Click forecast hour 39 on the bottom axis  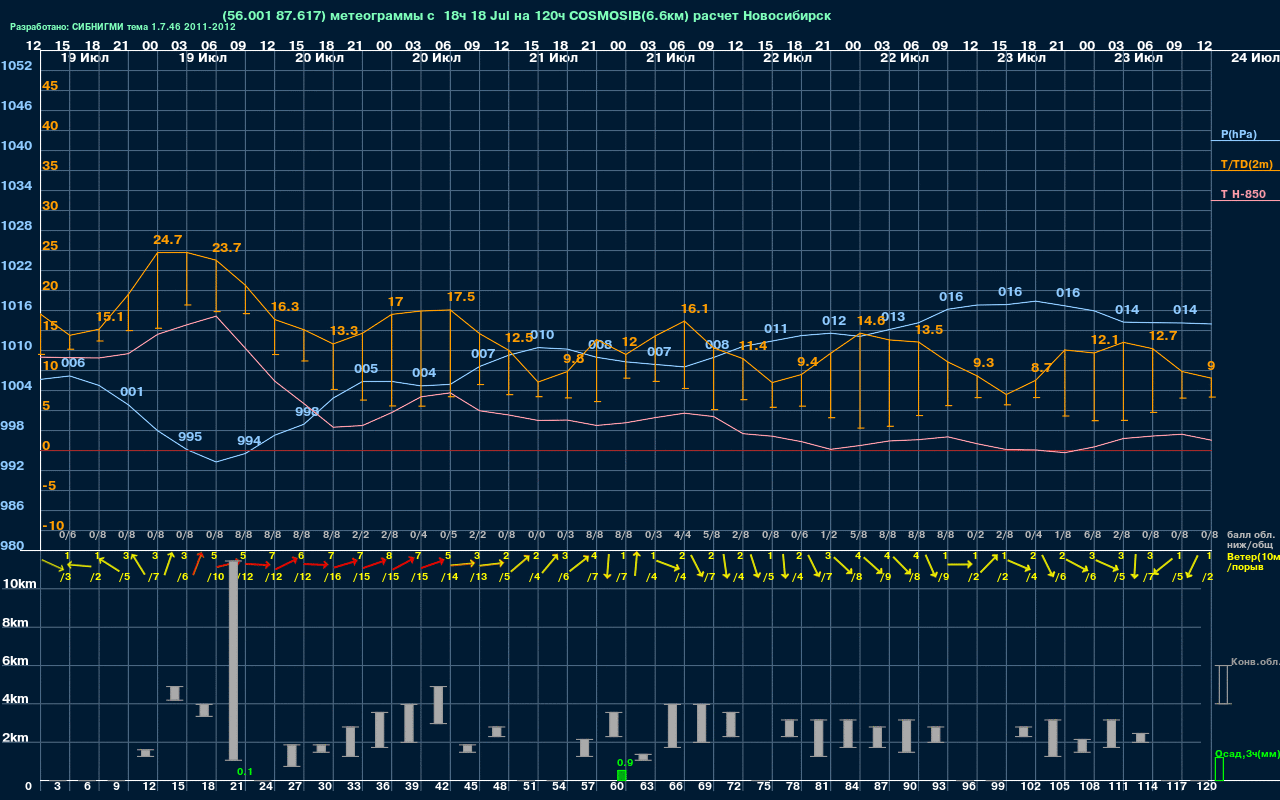pyautogui.click(x=412, y=787)
